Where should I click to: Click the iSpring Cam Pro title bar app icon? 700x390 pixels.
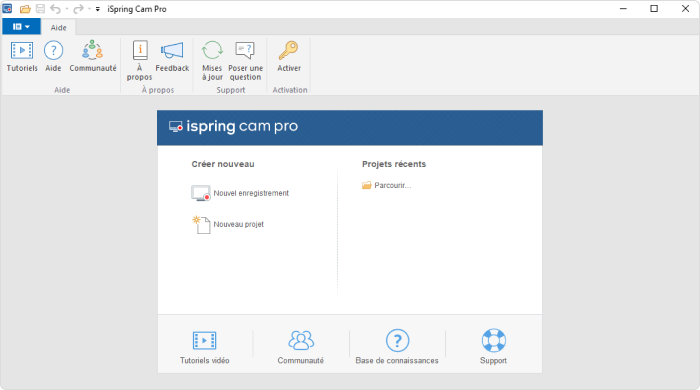(x=7, y=8)
